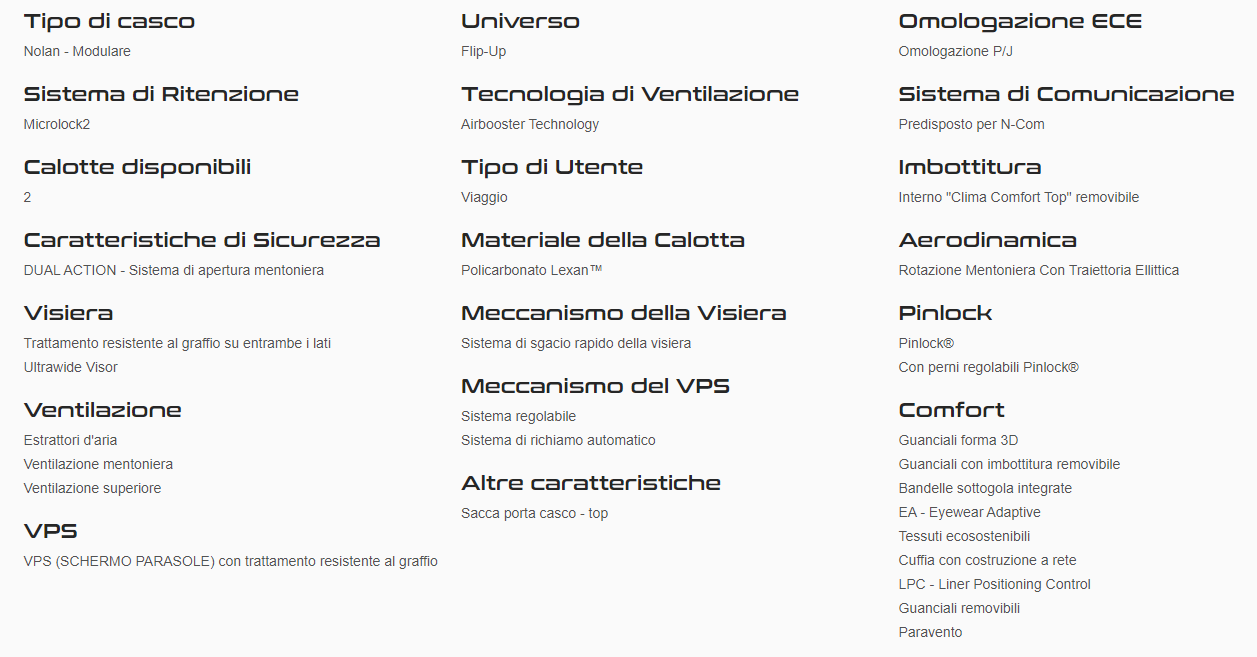Select "Sistema di richiamo automatico" entry
Viewport: 1257px width, 657px height.
[x=558, y=440]
